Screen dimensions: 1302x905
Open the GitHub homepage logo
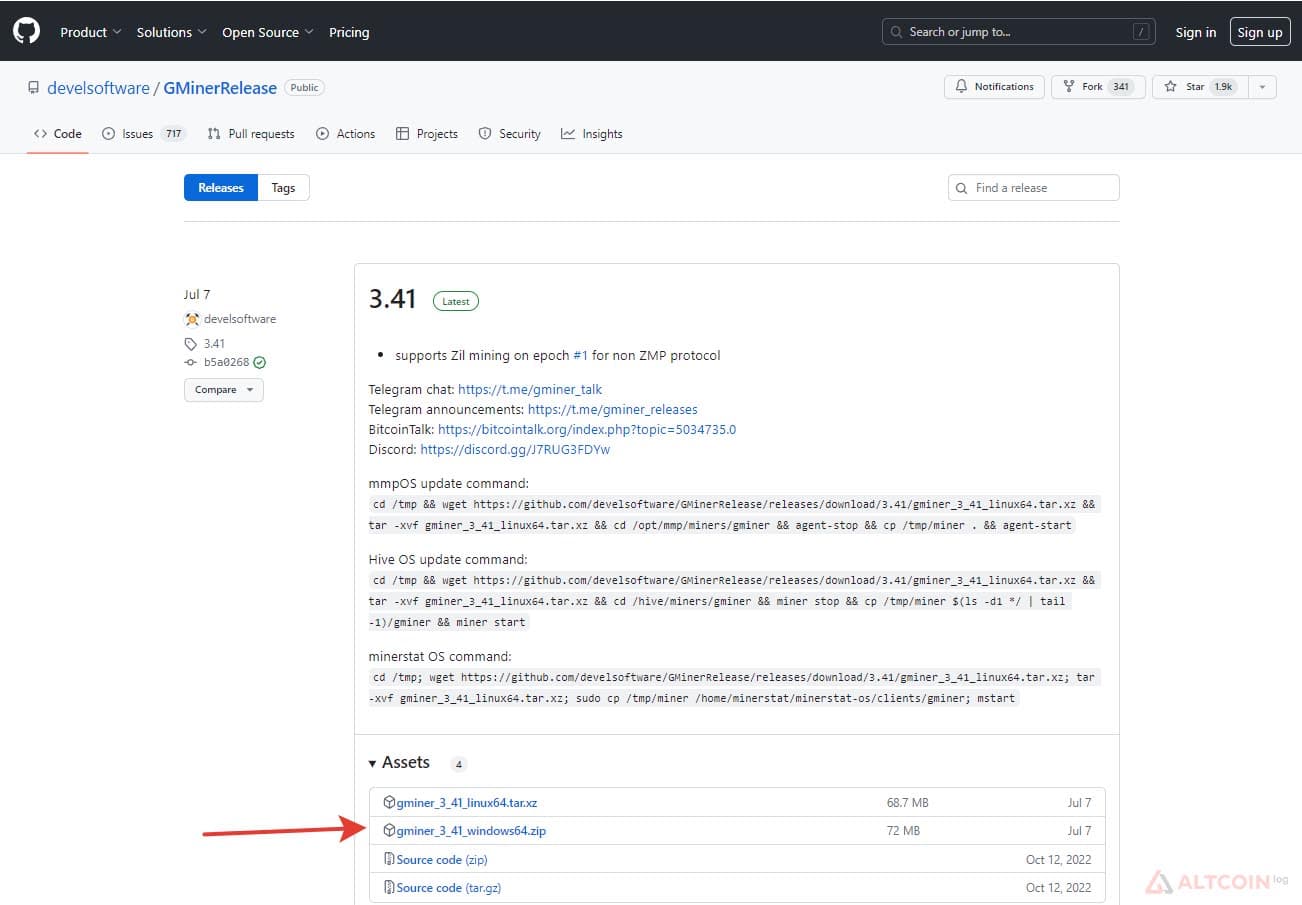click(26, 31)
